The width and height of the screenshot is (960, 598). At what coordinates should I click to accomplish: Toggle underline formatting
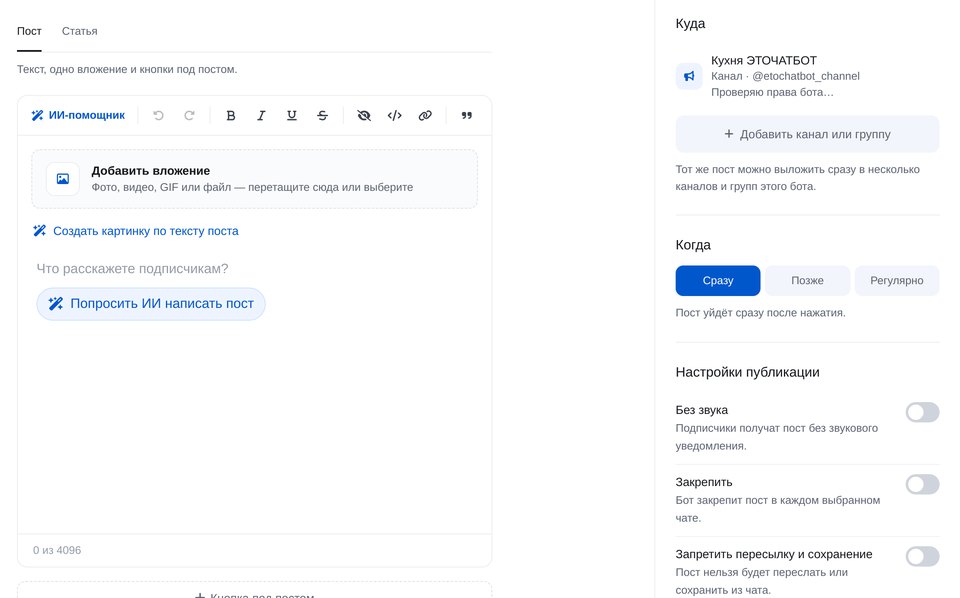point(292,115)
